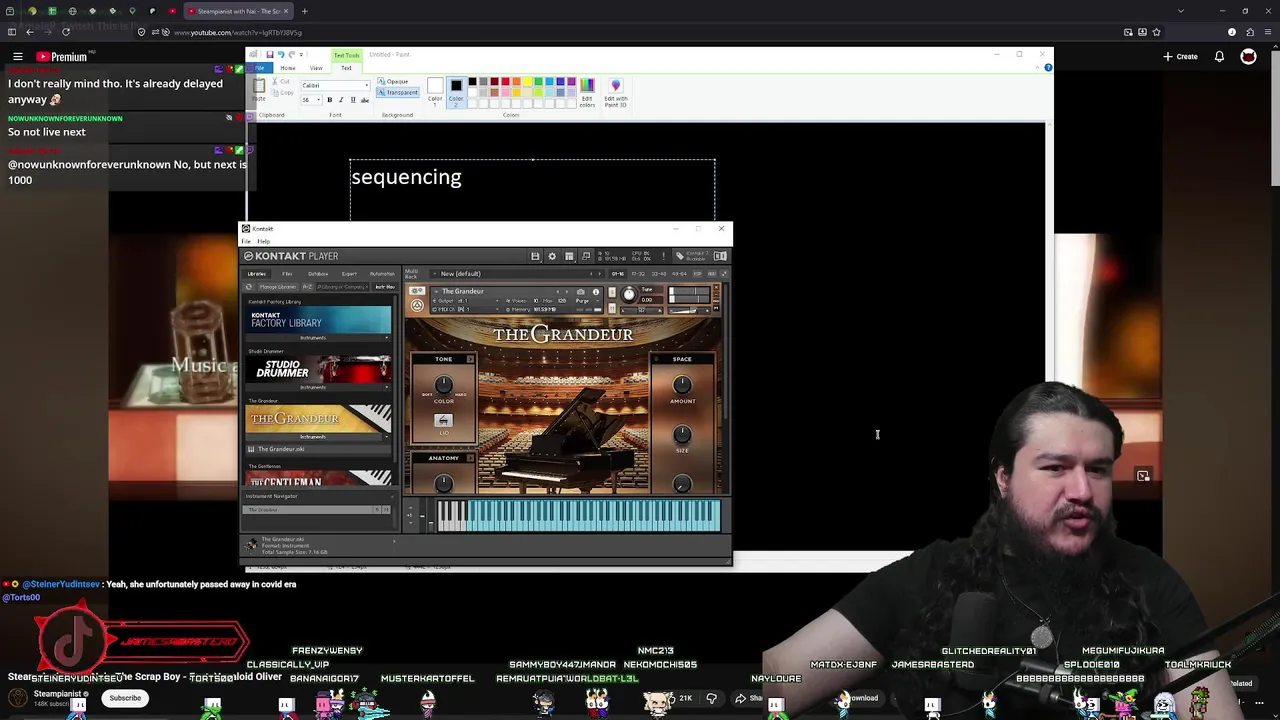
Task: Adjust the Tune knob in instrument header
Action: point(629,294)
